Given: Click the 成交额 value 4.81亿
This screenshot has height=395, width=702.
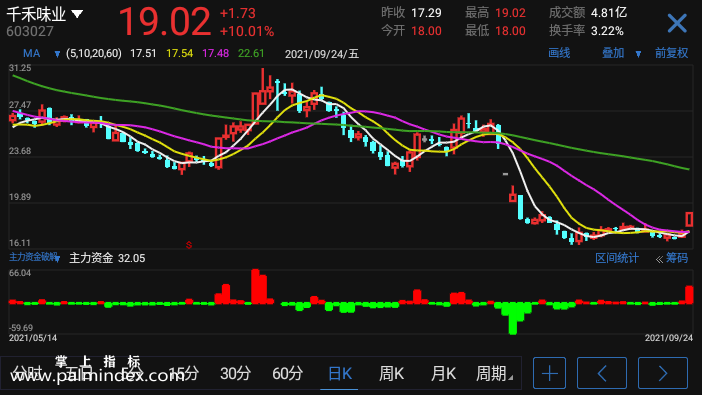Looking at the screenshot, I should (609, 13).
